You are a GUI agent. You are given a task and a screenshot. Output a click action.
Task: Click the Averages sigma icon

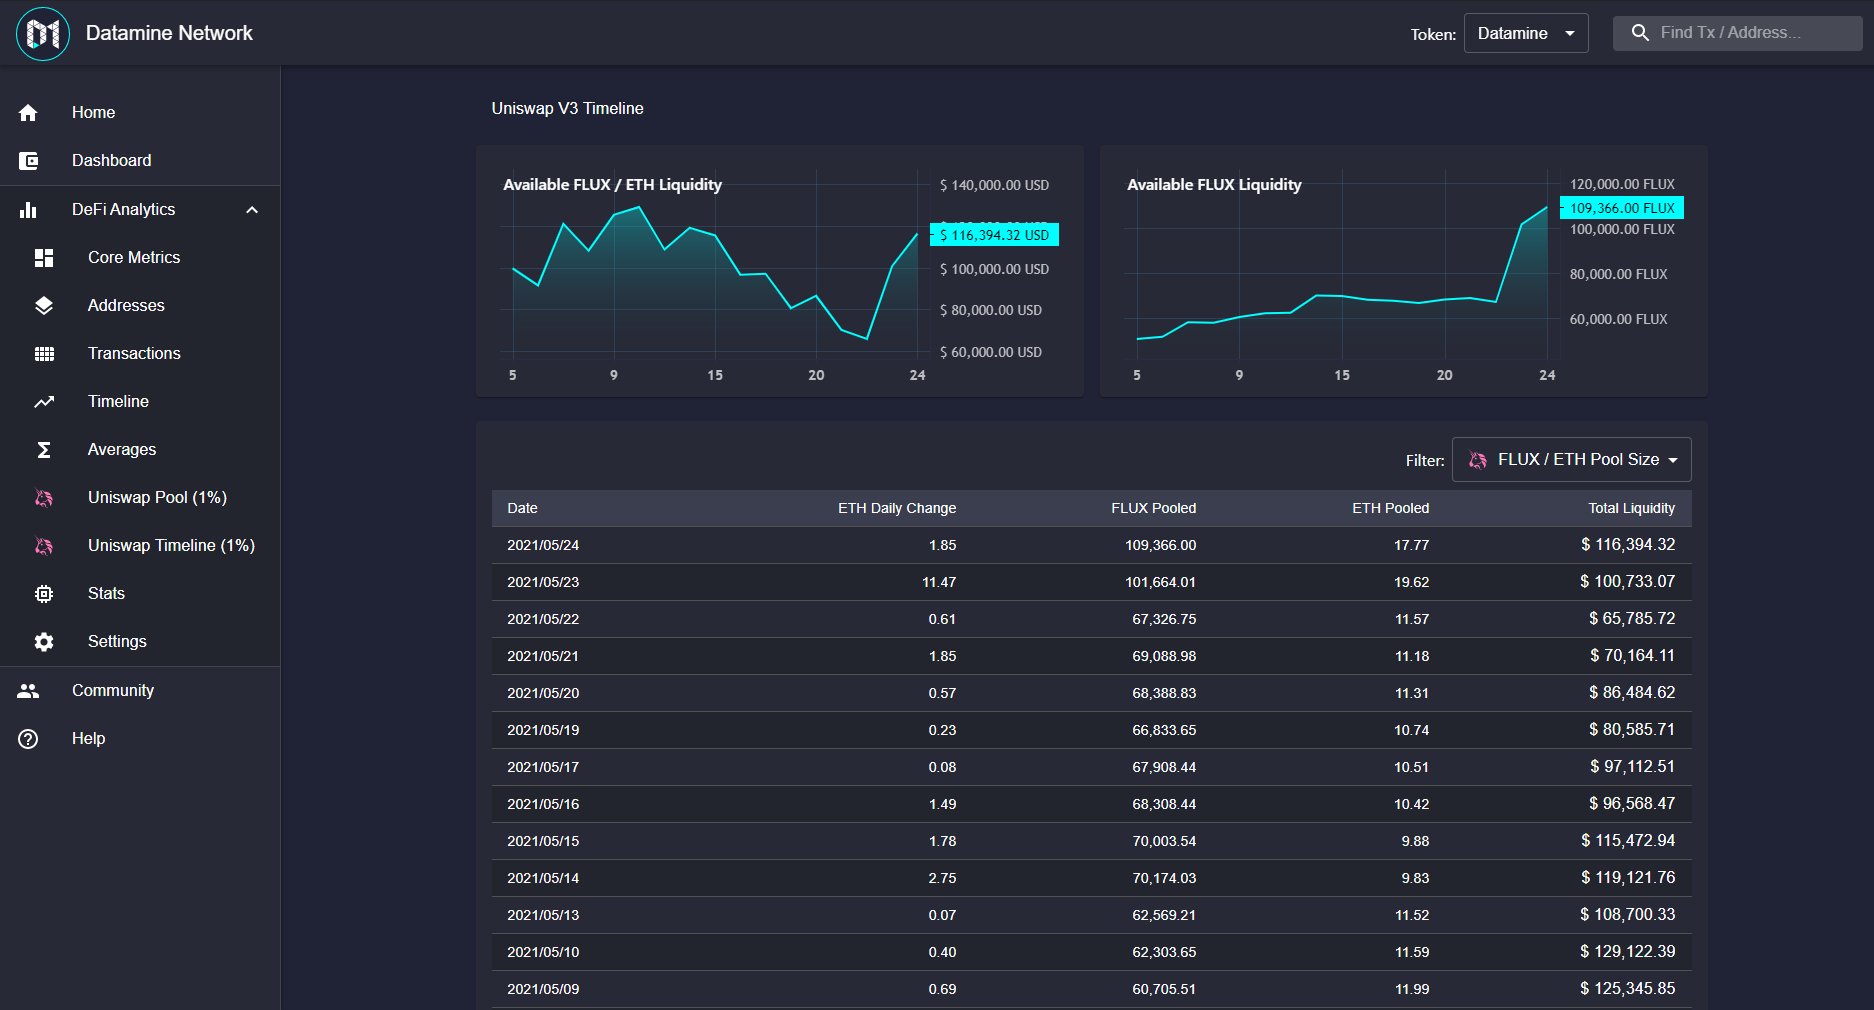(44, 450)
